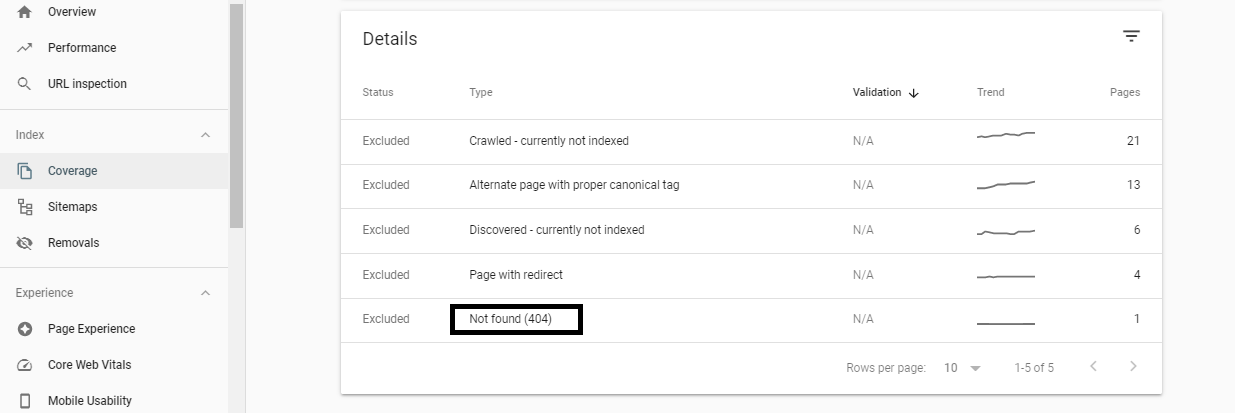Click the Mobile Usability phone icon
The width and height of the screenshot is (1235, 413).
coord(25,401)
